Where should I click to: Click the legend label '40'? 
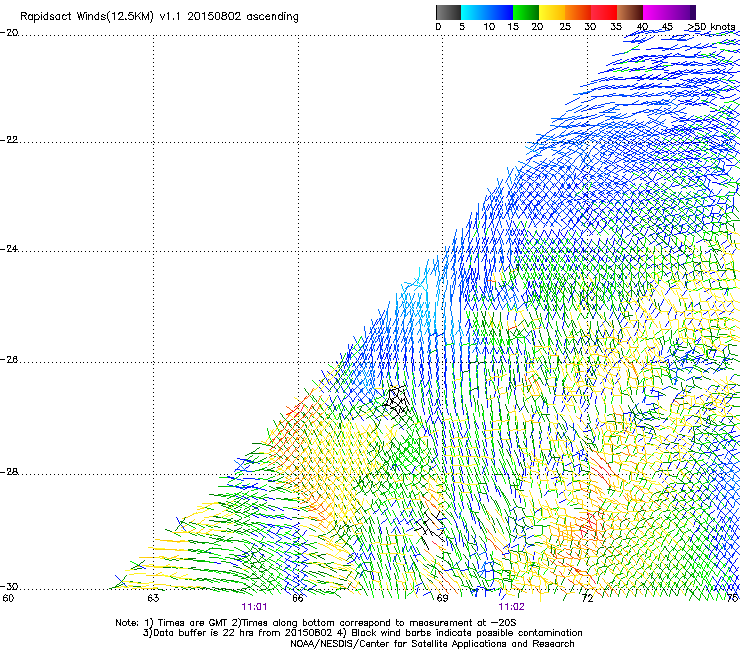642,27
